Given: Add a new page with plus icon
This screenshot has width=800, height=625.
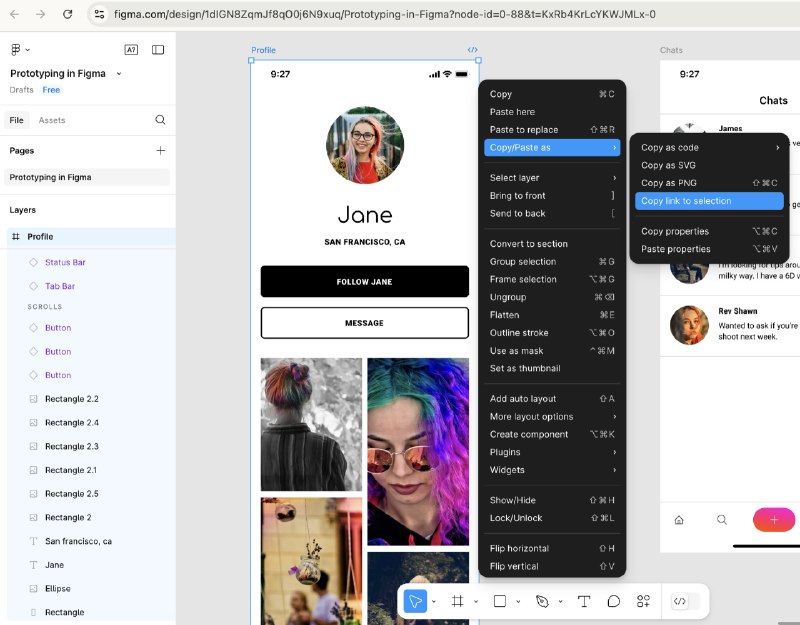Looking at the screenshot, I should 161,151.
